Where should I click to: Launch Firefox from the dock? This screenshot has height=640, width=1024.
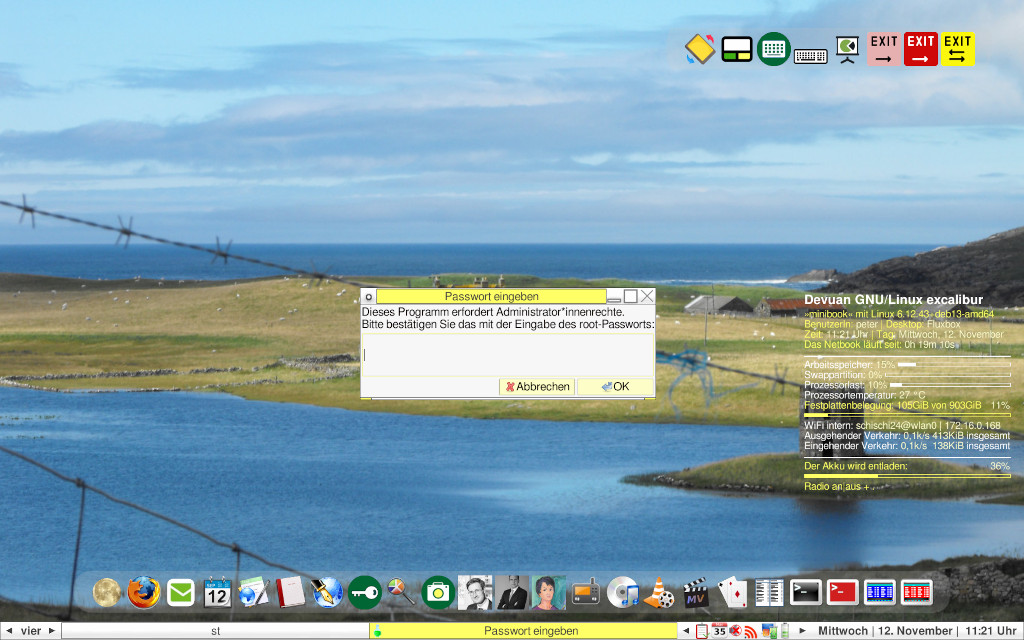142,591
